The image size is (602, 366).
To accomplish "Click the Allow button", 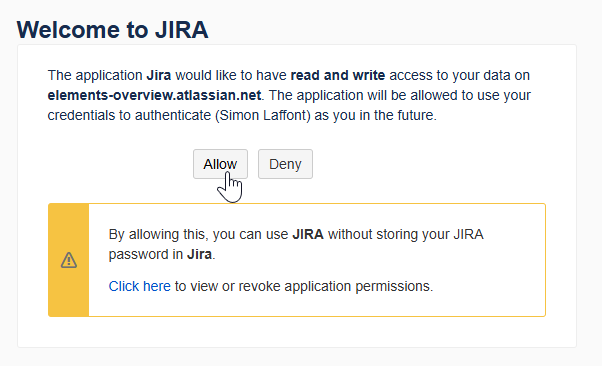I will tap(220, 164).
